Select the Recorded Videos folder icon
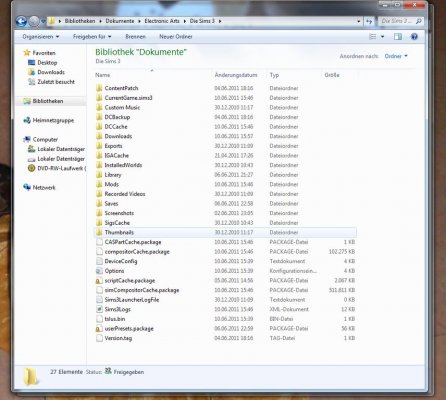 [99, 194]
